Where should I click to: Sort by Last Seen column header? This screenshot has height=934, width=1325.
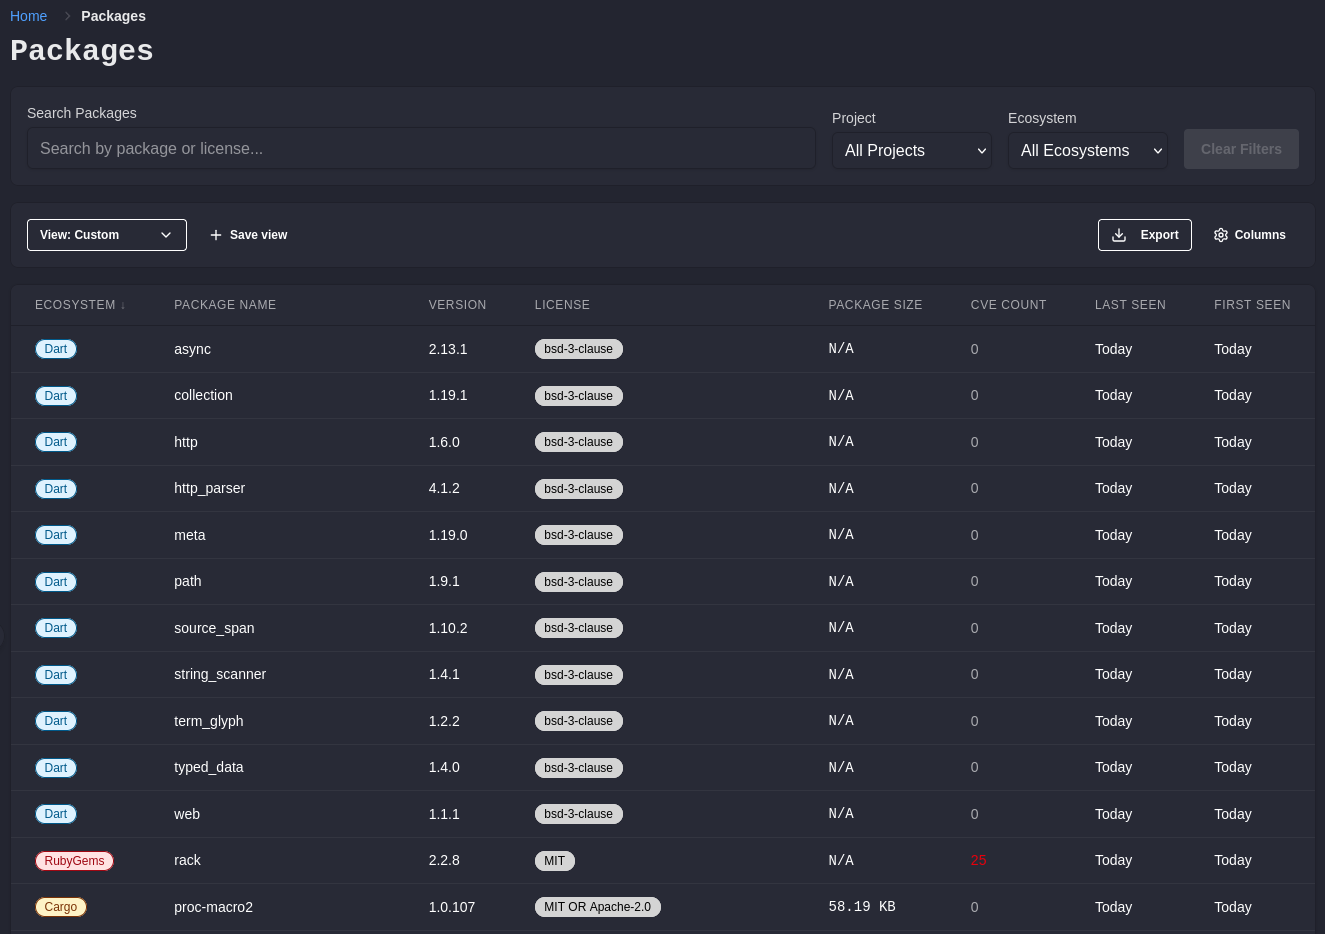coord(1130,305)
